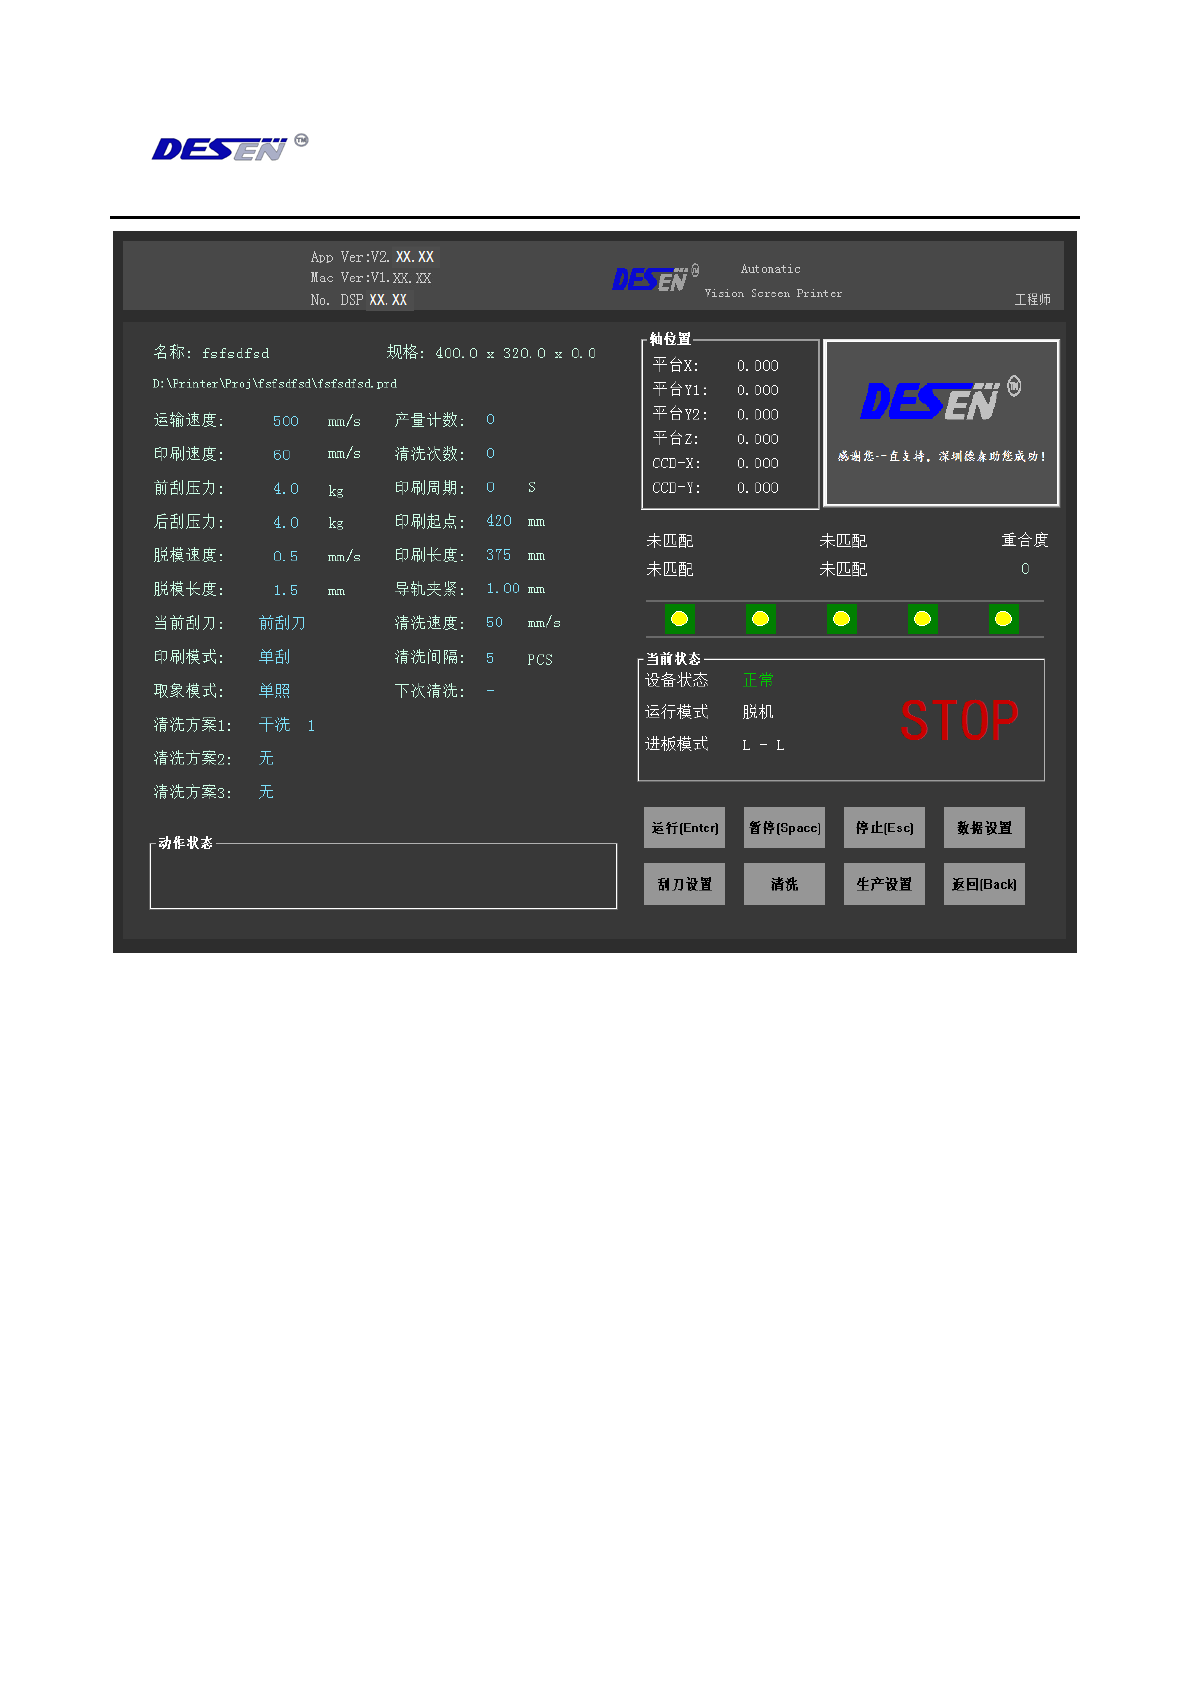Click the middle yellow indicator light
Screen dimensions: 1190x1684
coord(841,619)
